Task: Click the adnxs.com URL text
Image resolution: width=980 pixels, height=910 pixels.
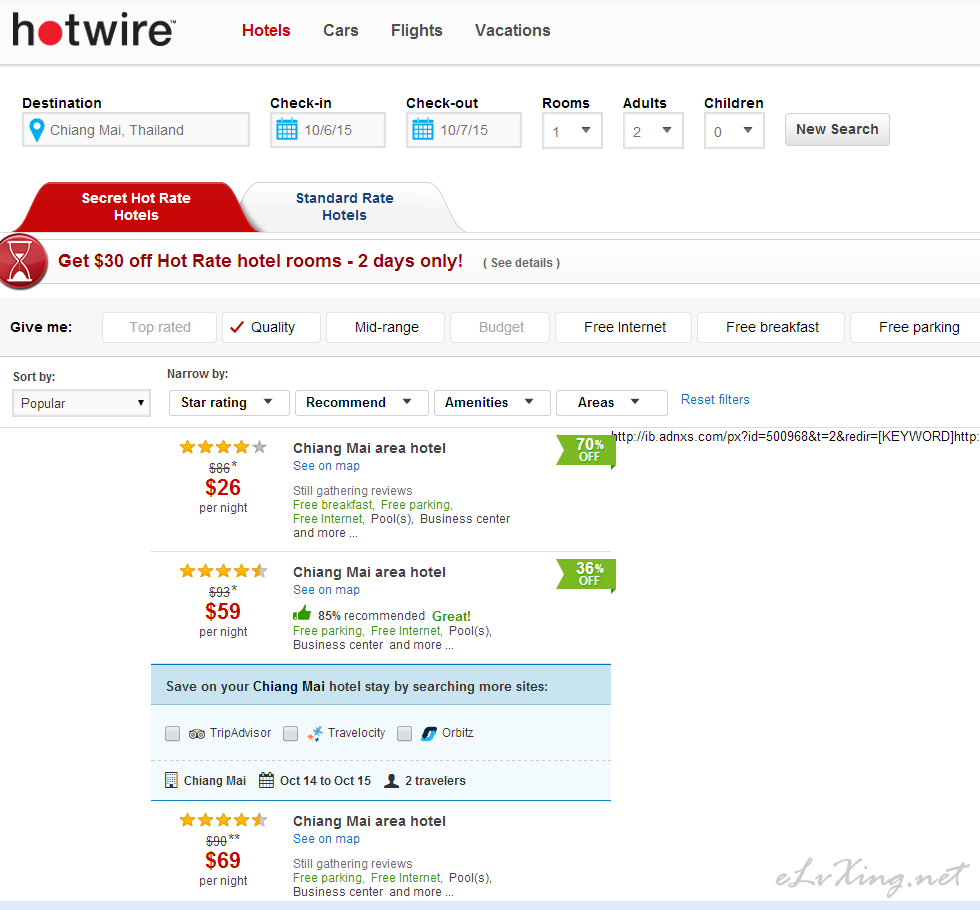Action: [795, 436]
